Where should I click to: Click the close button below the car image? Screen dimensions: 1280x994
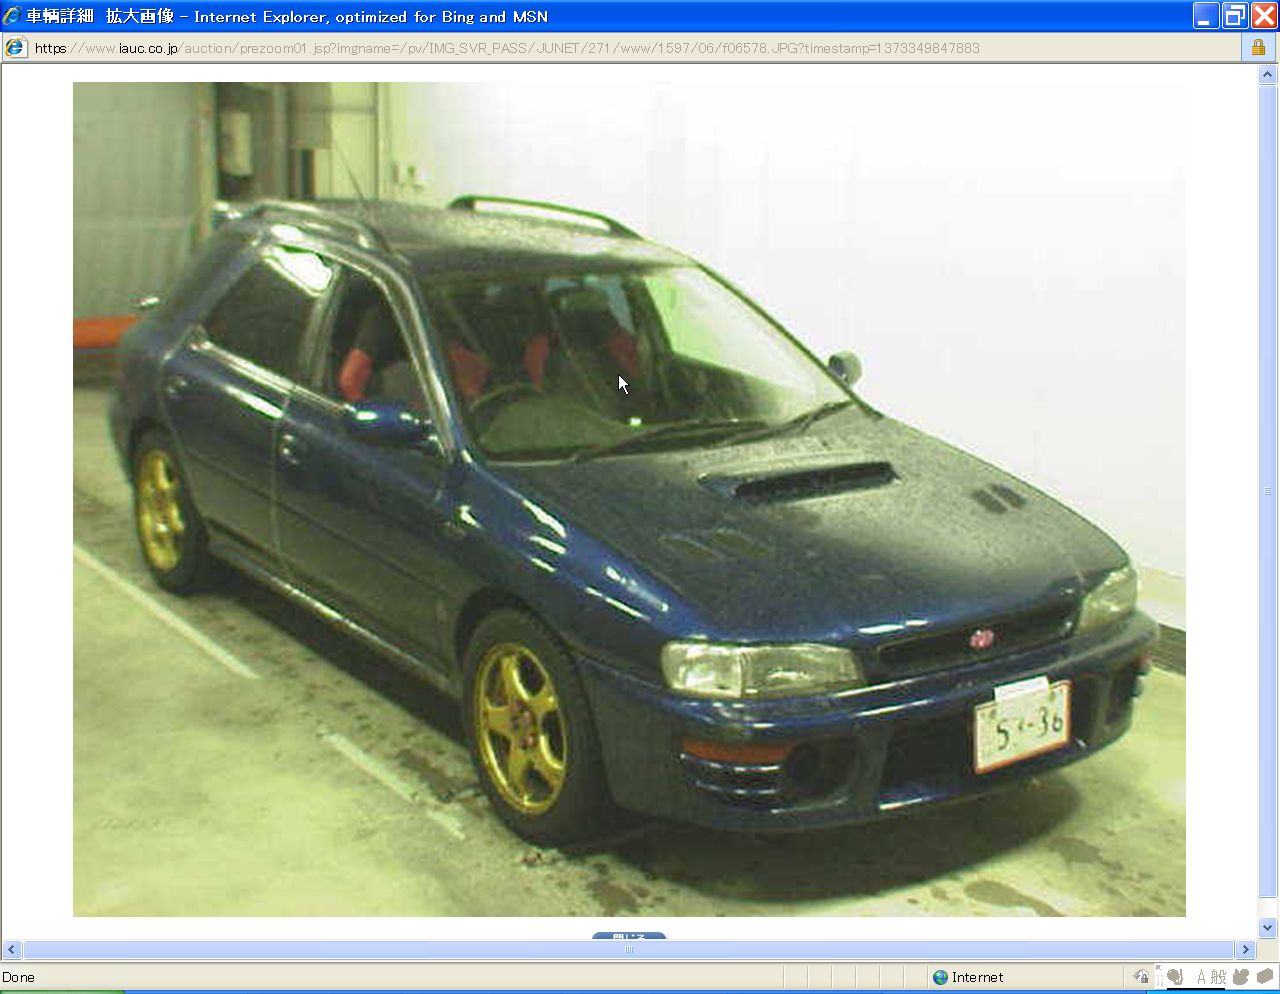coord(628,937)
